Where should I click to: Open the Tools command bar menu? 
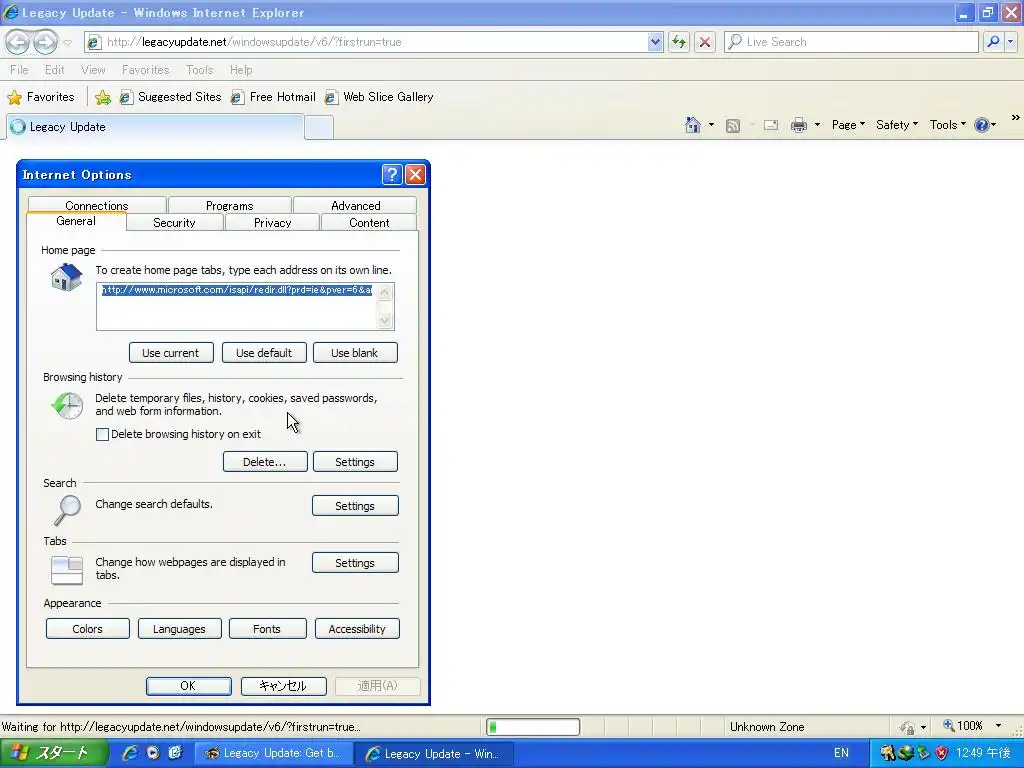tap(948, 125)
